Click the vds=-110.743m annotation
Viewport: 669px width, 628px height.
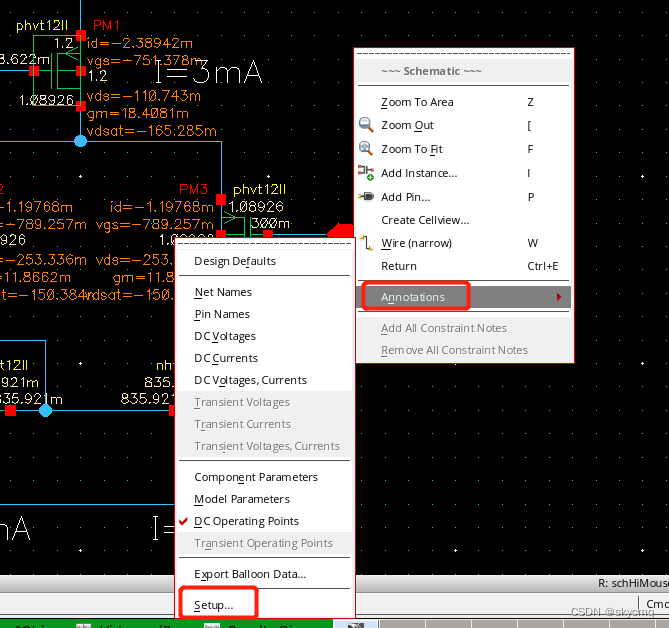(143, 96)
